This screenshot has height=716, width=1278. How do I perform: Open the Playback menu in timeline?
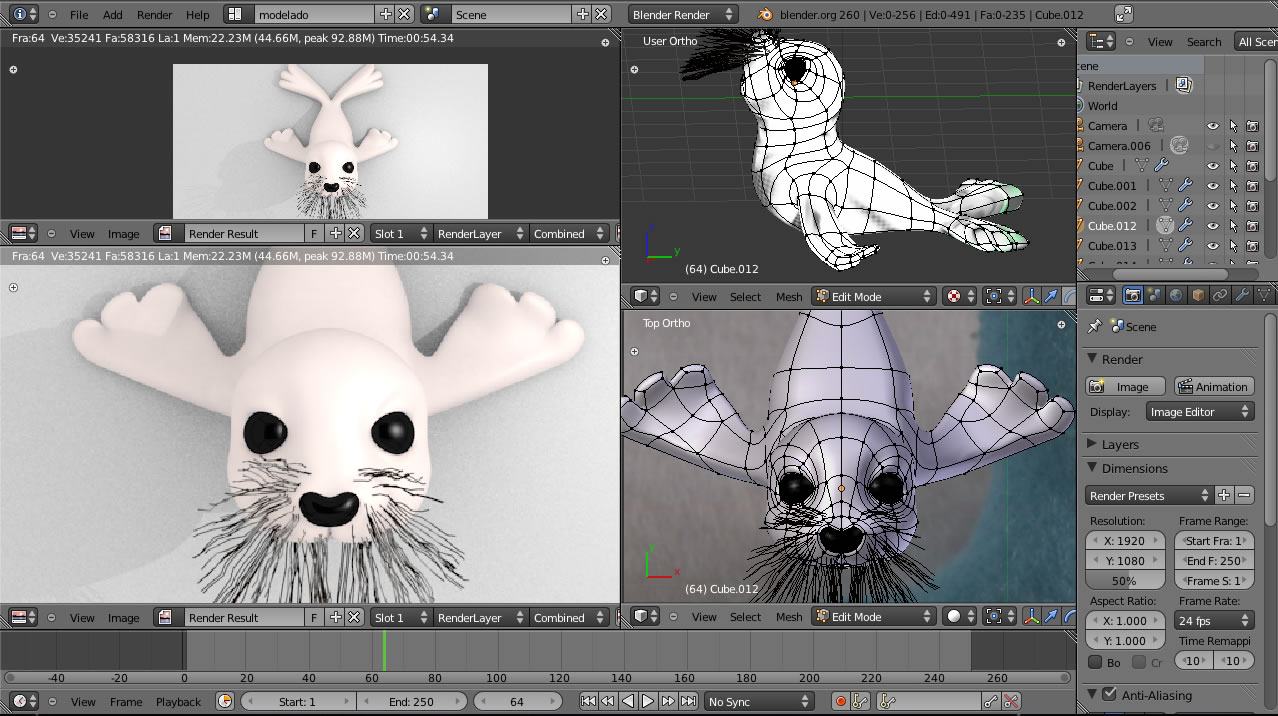click(x=178, y=702)
